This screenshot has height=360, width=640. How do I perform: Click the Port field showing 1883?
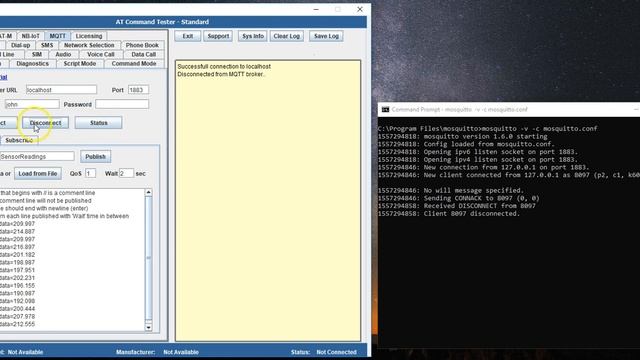click(138, 90)
